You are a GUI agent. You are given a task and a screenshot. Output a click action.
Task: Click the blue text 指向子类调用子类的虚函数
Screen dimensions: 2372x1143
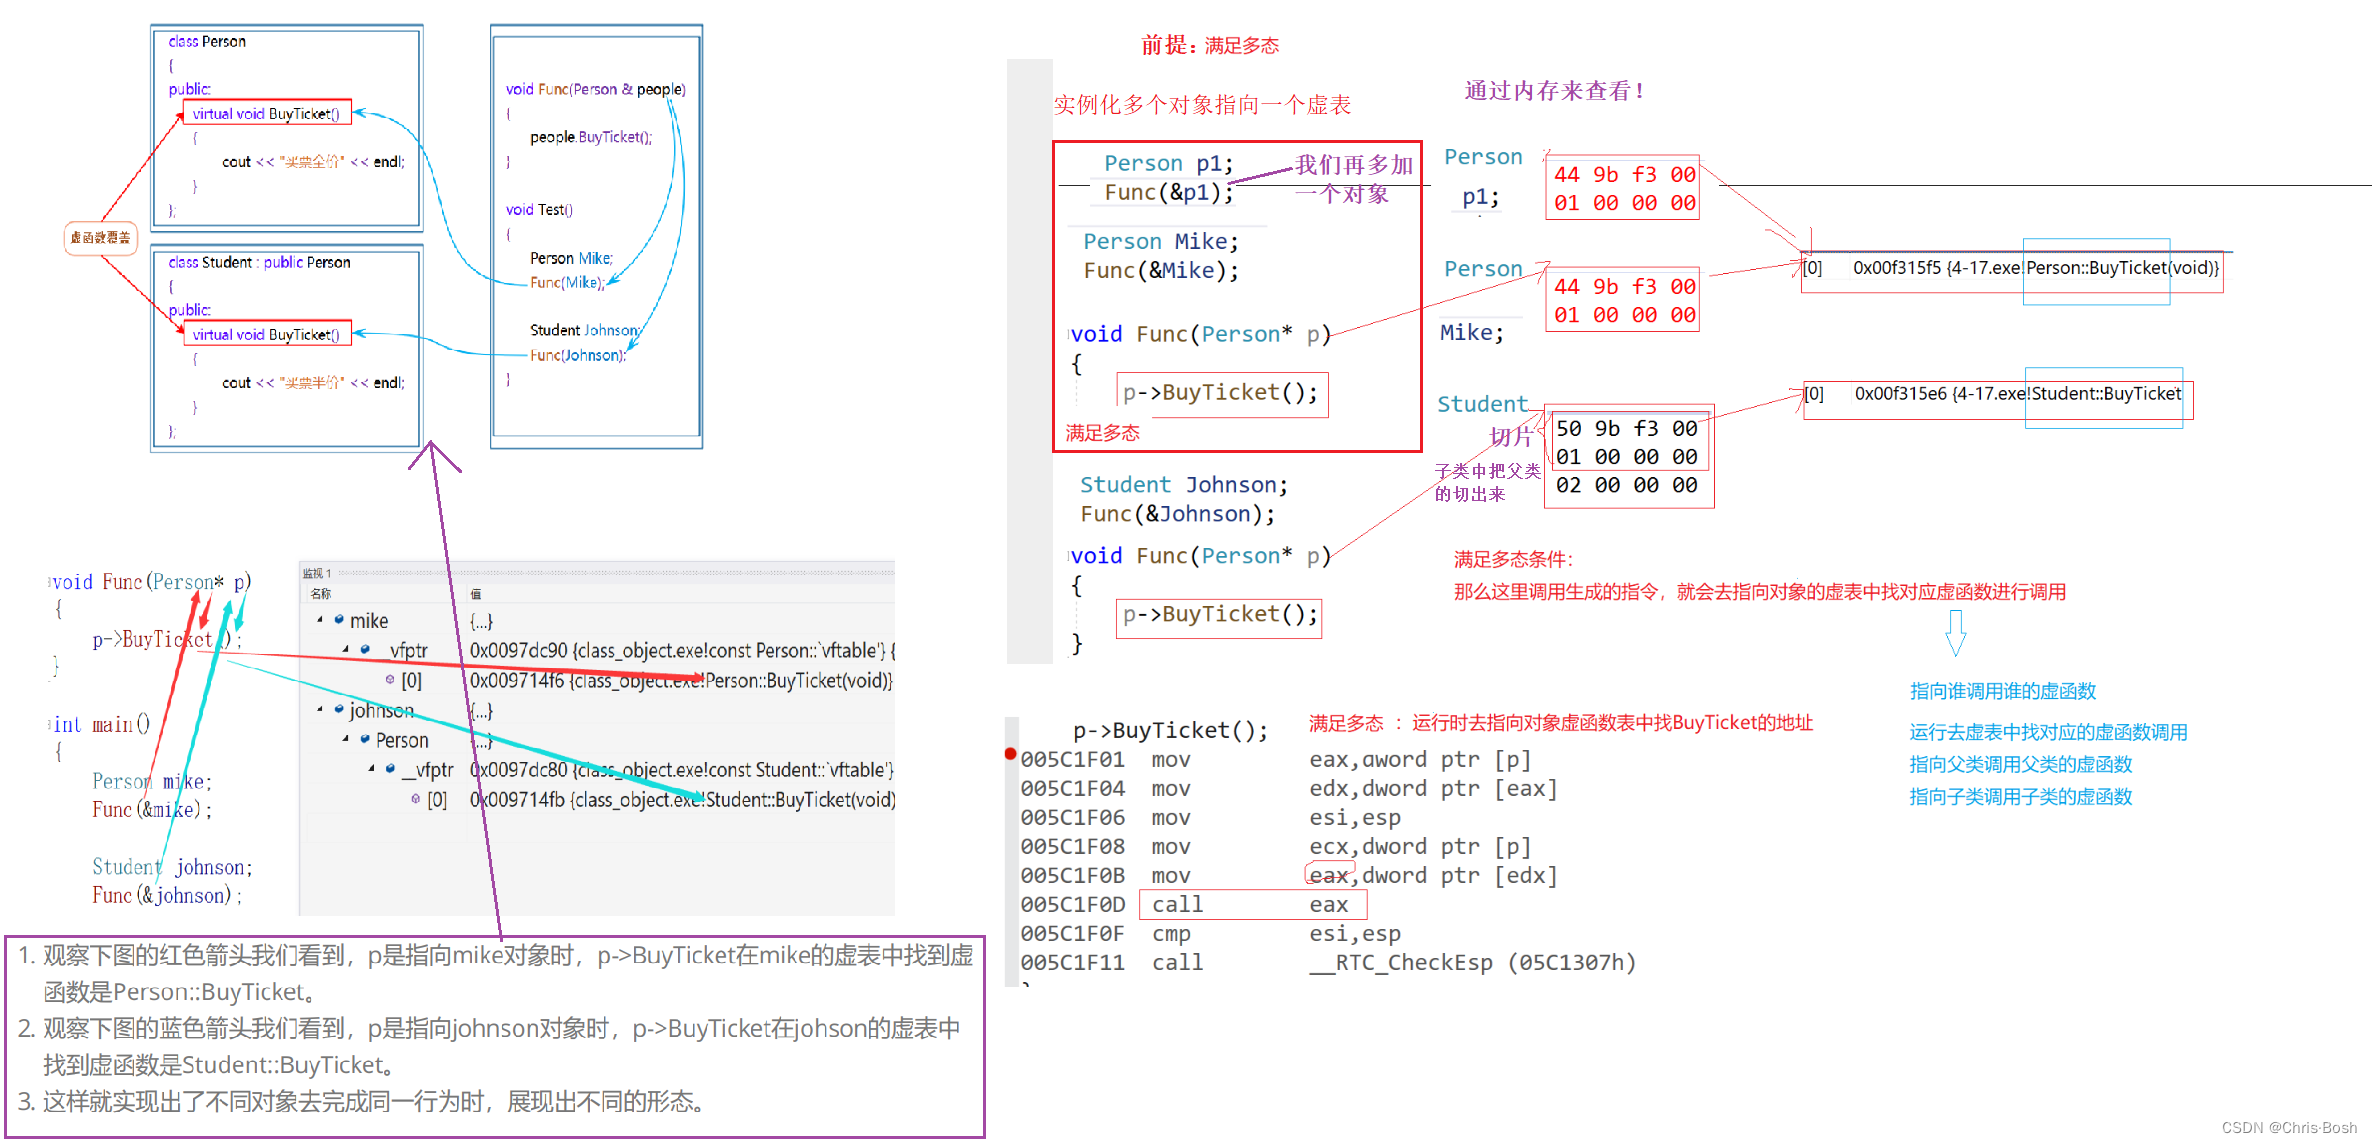click(x=2021, y=796)
